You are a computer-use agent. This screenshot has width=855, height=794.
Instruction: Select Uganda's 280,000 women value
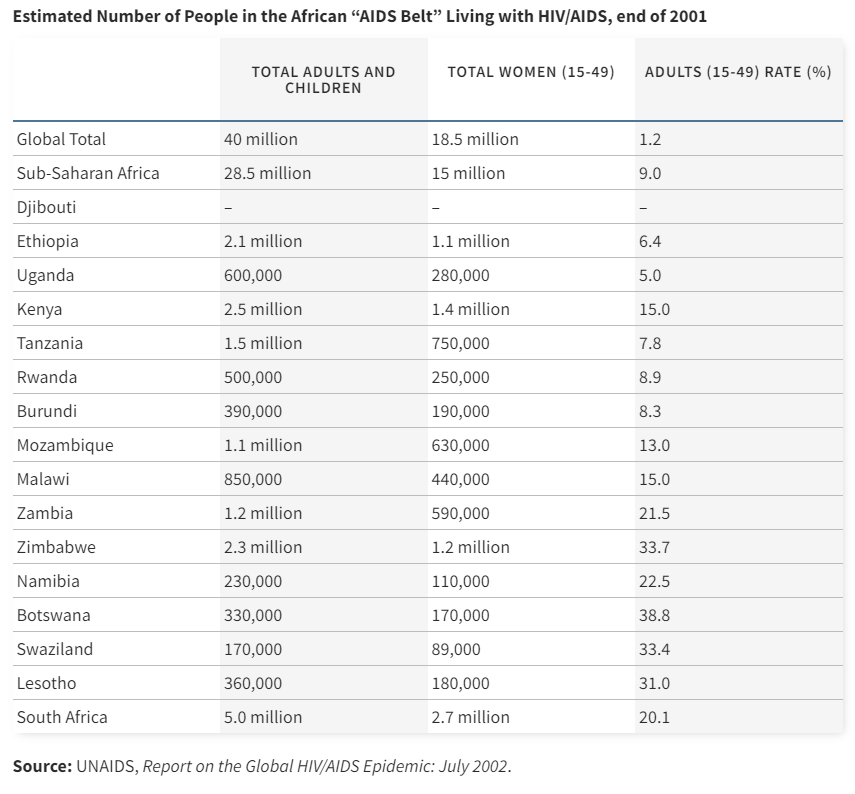point(460,275)
